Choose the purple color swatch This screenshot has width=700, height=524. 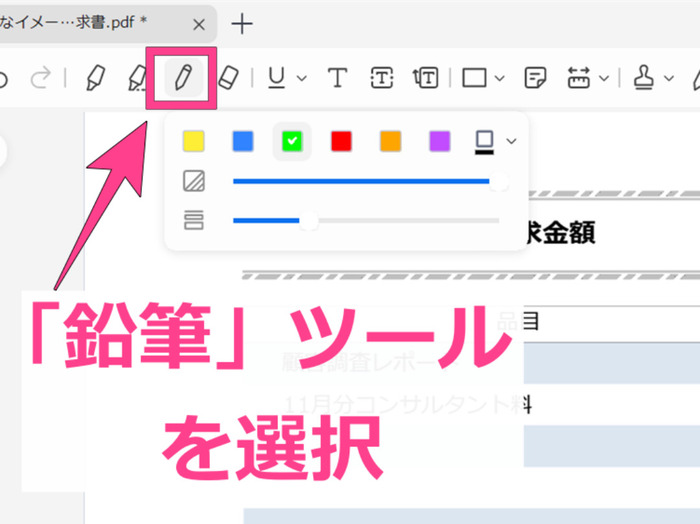pos(439,141)
